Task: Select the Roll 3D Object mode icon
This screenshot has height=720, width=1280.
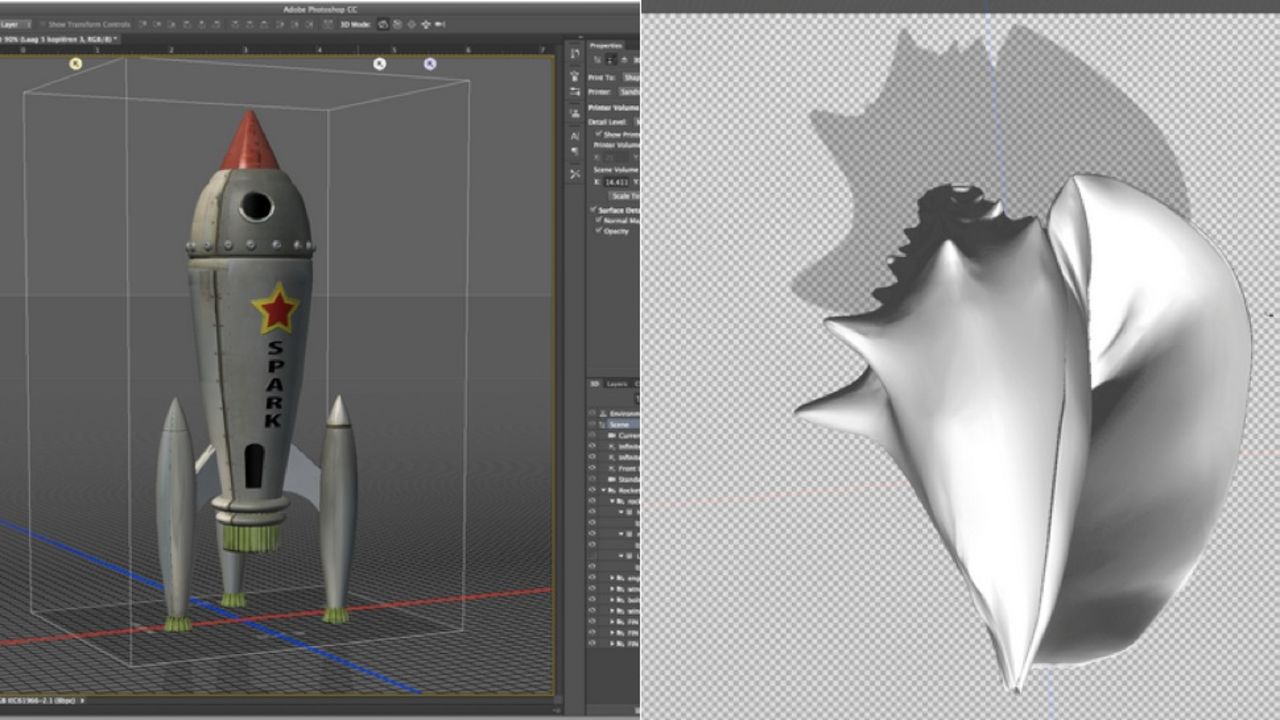Action: (x=398, y=24)
